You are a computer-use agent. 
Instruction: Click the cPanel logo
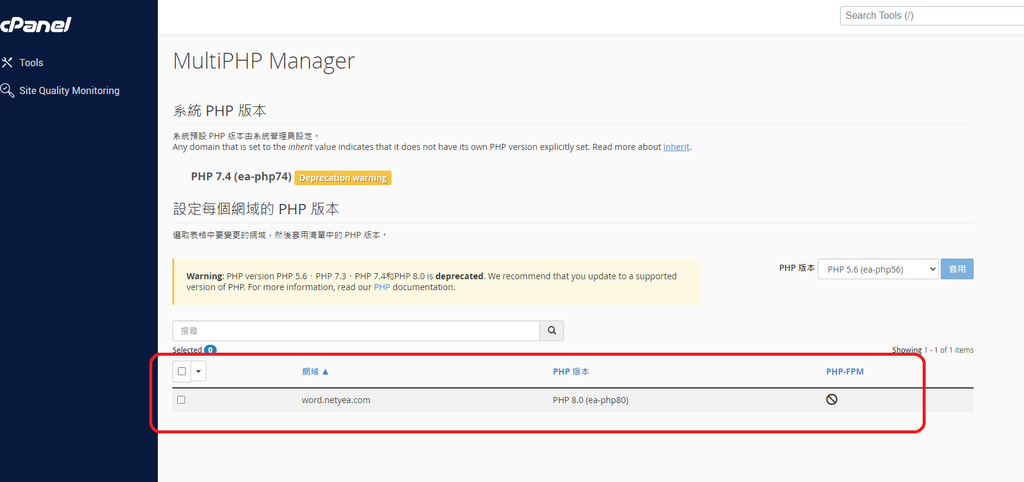pos(35,25)
